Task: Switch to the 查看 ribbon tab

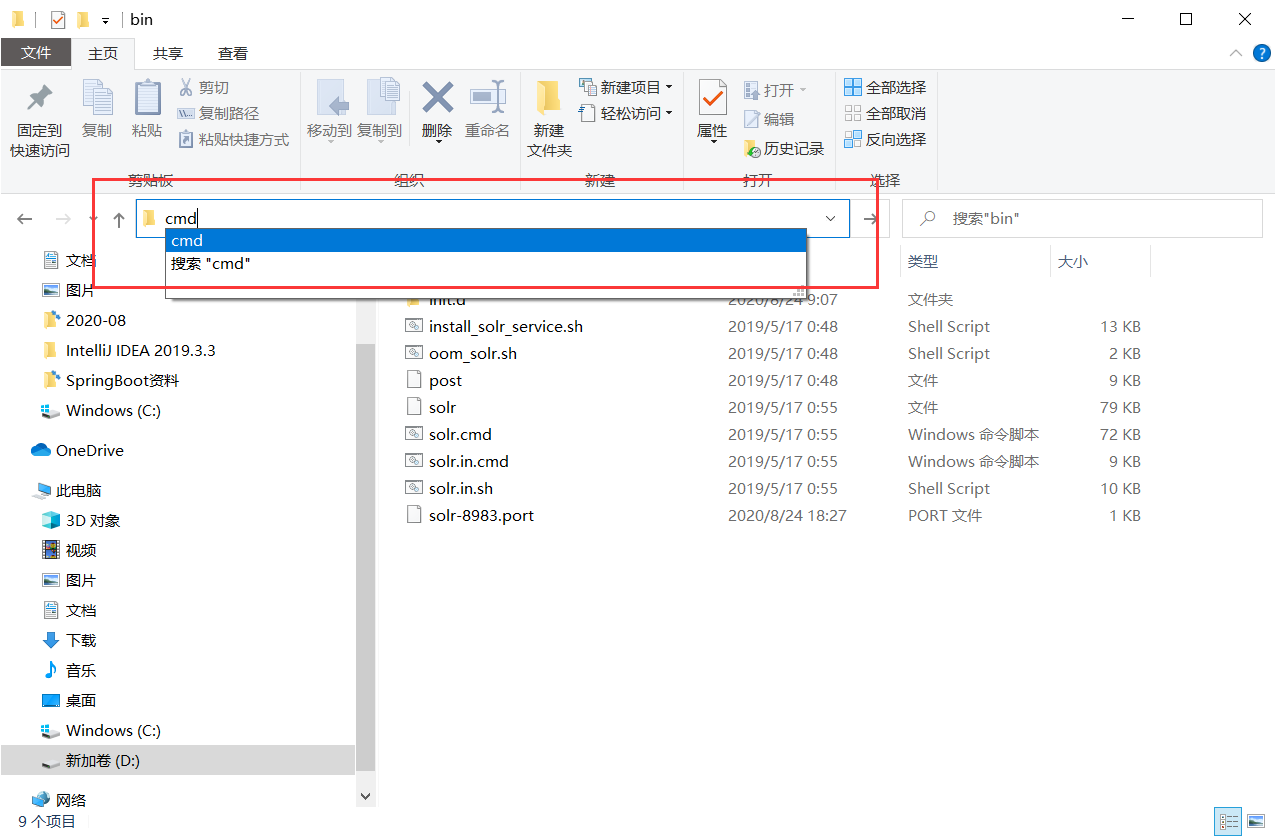Action: pyautogui.click(x=233, y=53)
